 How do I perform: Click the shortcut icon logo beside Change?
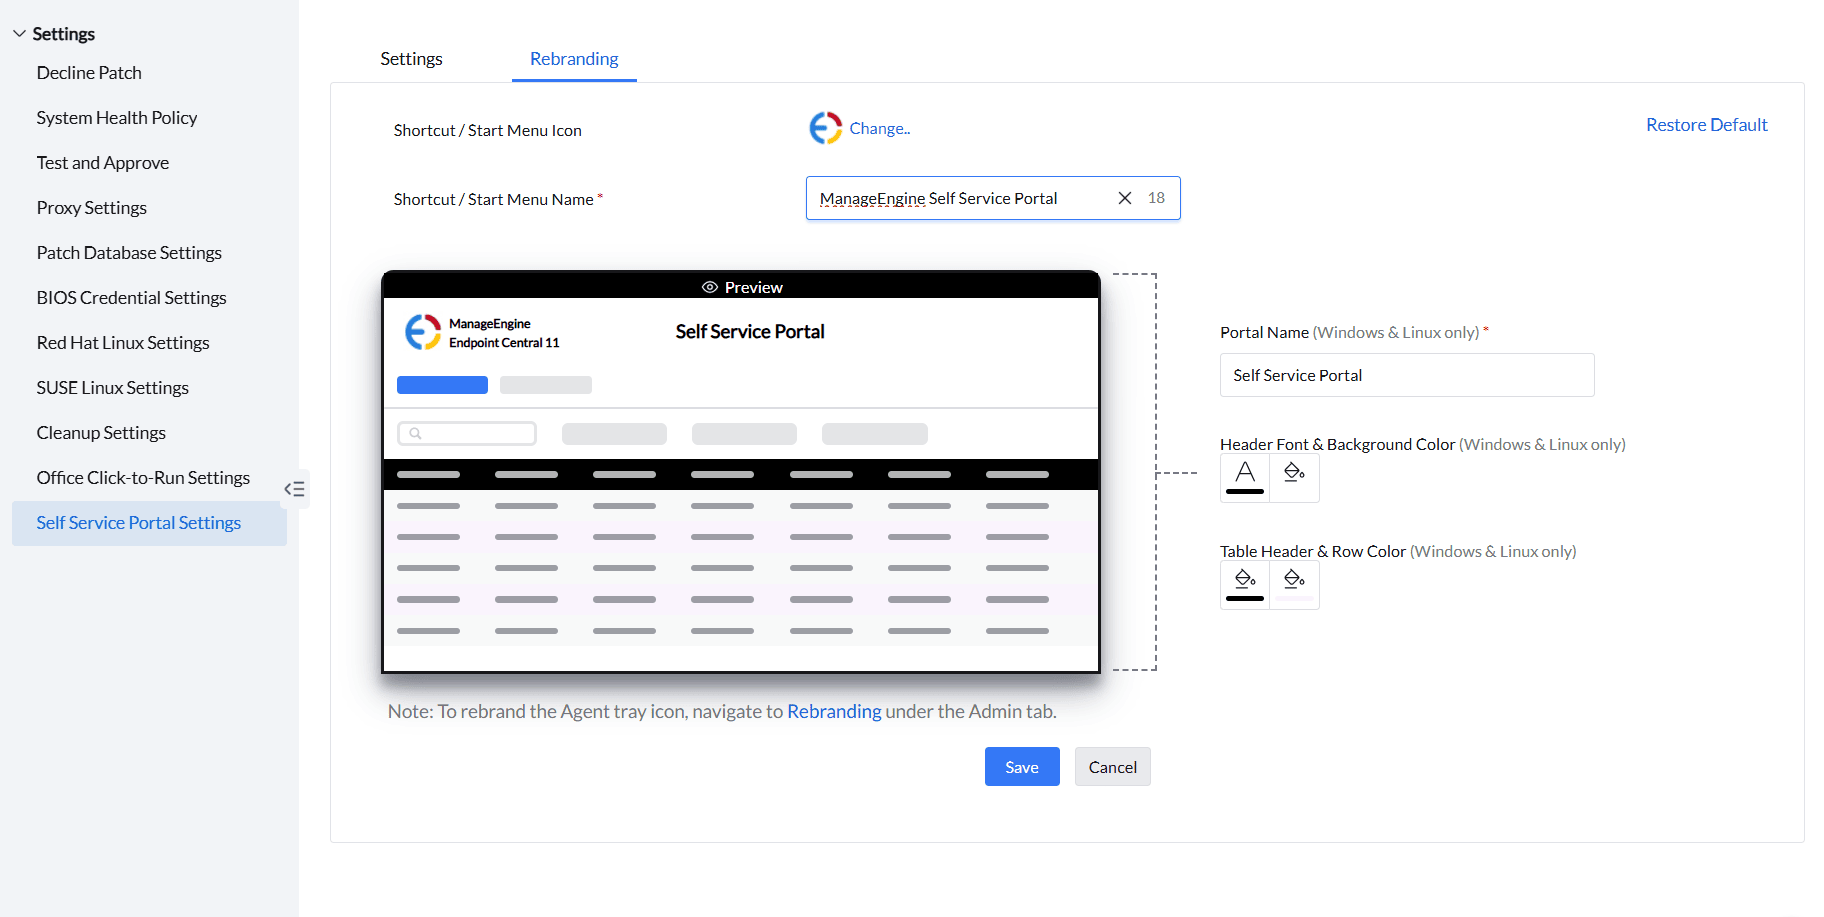click(x=825, y=128)
